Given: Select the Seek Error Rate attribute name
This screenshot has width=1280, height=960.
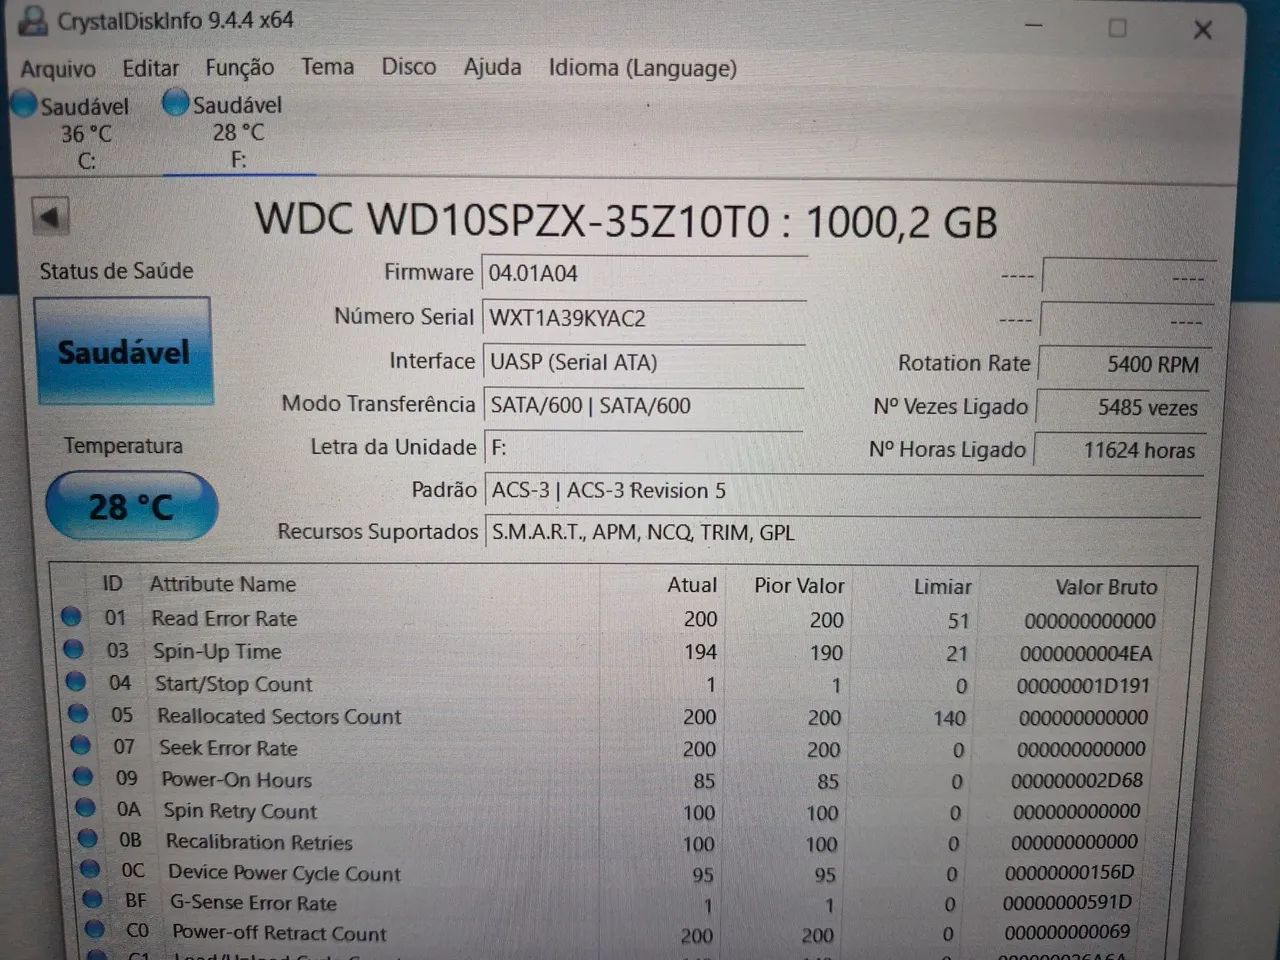Looking at the screenshot, I should point(228,748).
